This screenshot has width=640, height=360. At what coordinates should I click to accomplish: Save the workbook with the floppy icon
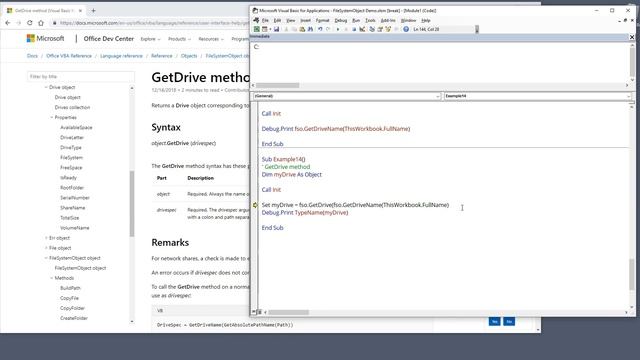[x=276, y=29]
